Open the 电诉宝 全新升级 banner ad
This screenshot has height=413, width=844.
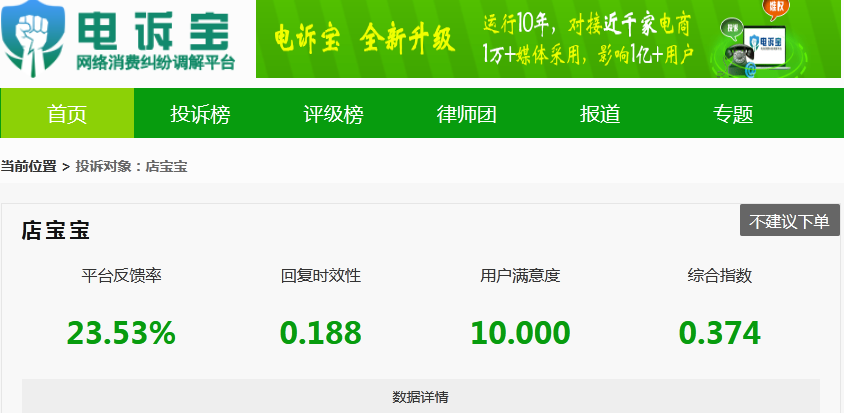point(548,39)
